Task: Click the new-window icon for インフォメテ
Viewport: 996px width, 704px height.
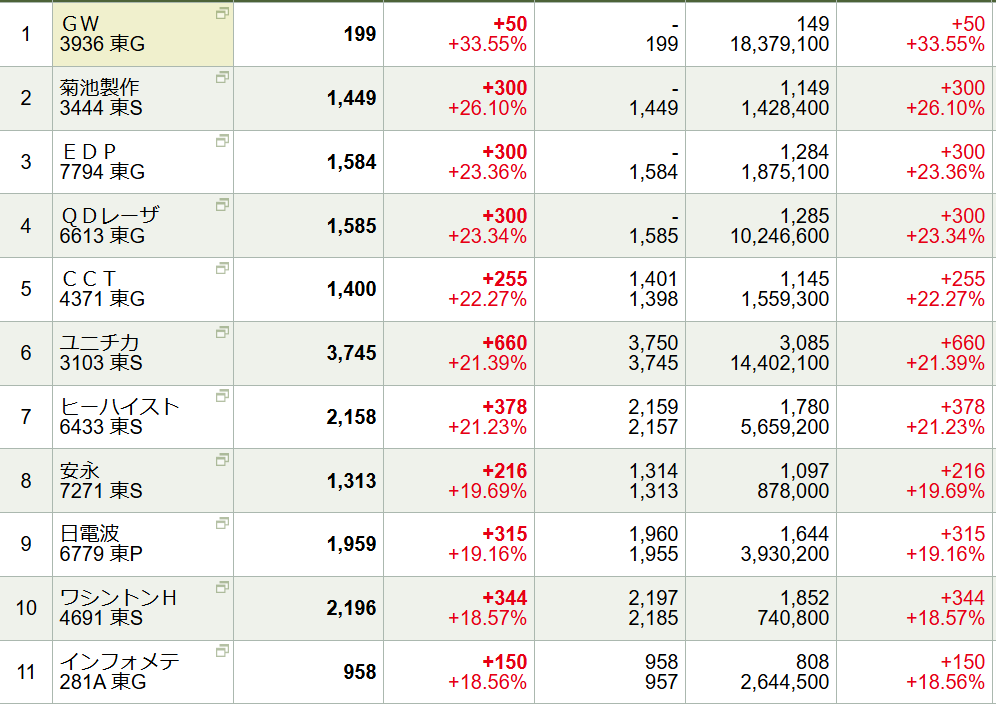Action: click(x=222, y=651)
